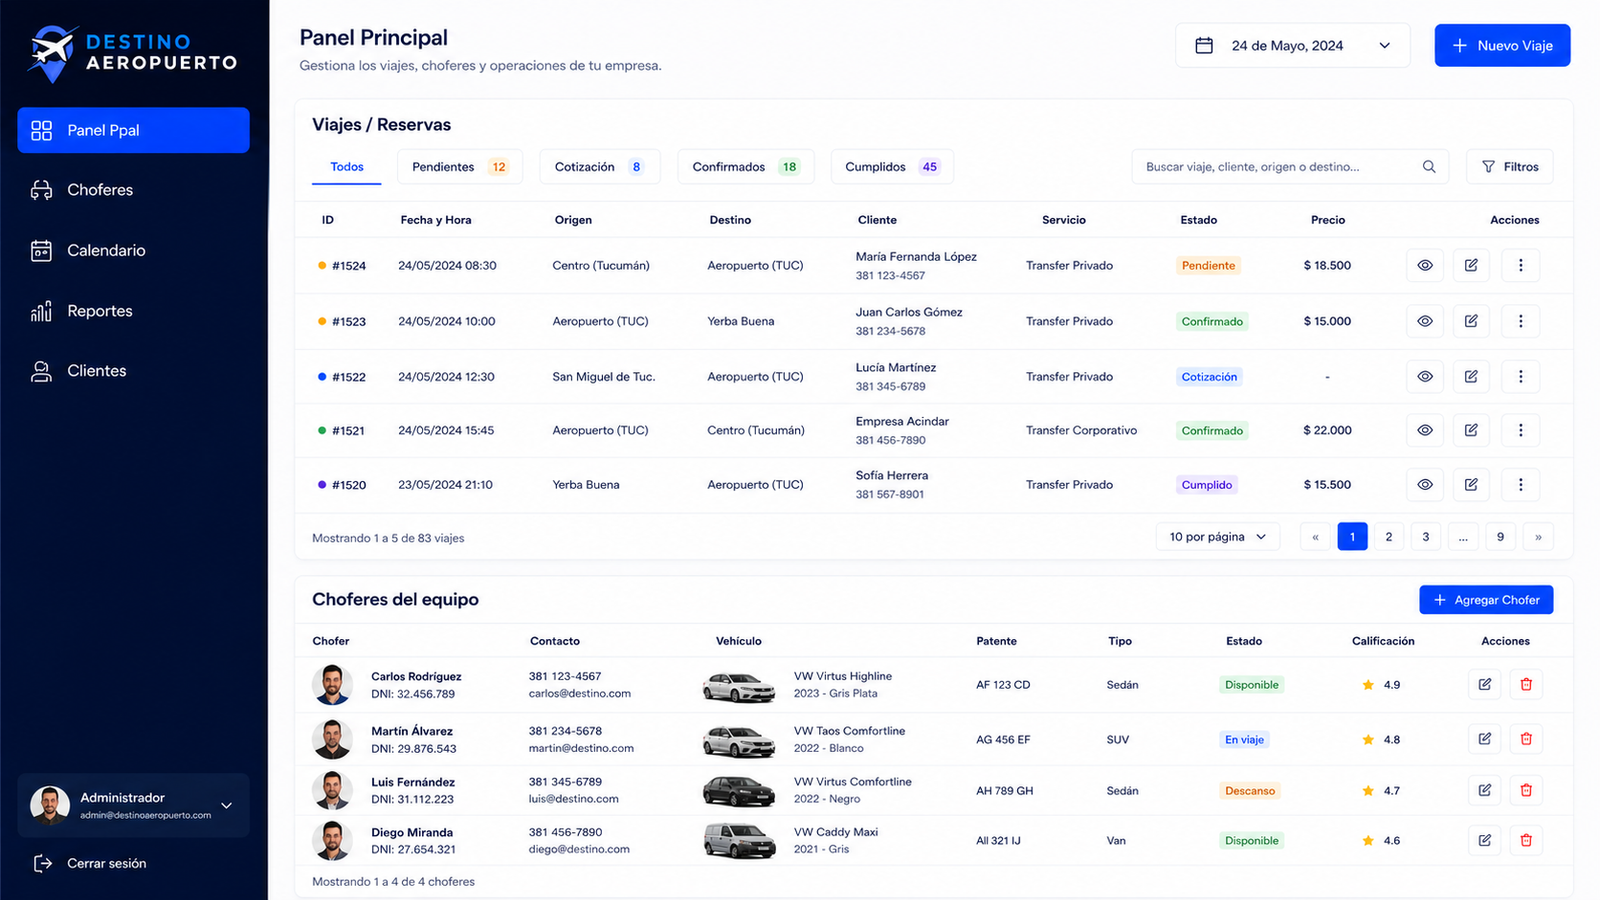
Task: Delete driver Carlos Rodríguez
Action: coord(1526,684)
